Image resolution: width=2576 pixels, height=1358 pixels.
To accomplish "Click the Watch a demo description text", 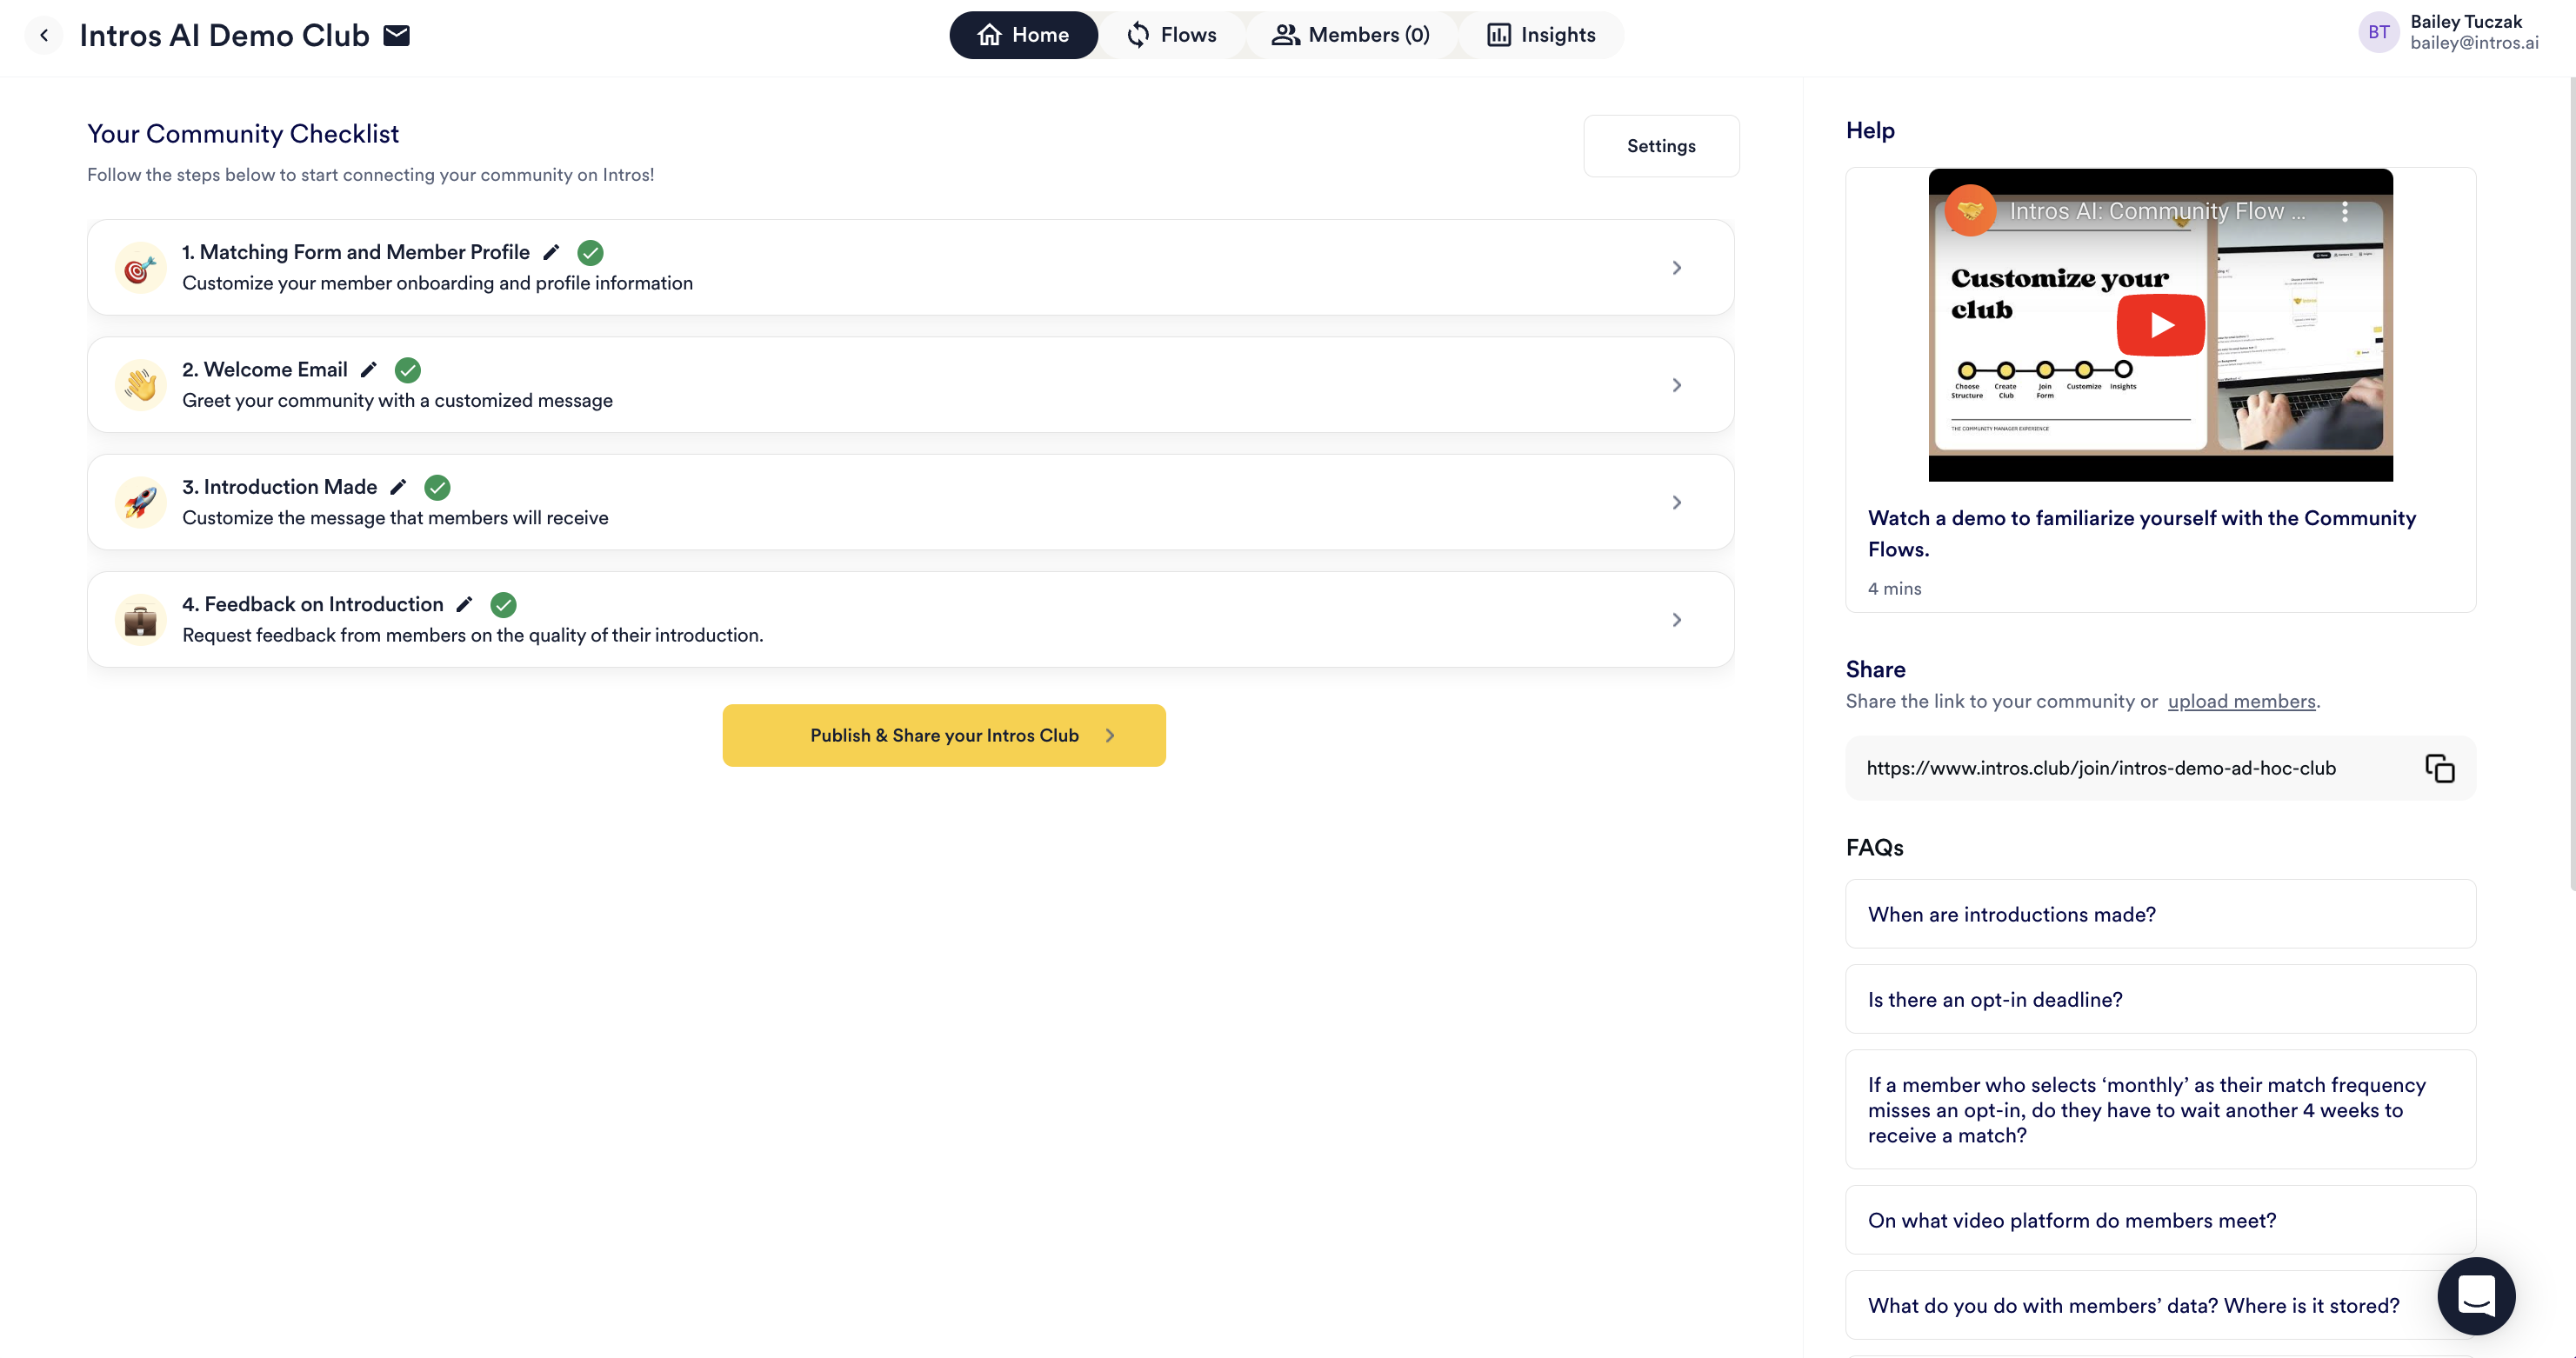I will pyautogui.click(x=2141, y=533).
